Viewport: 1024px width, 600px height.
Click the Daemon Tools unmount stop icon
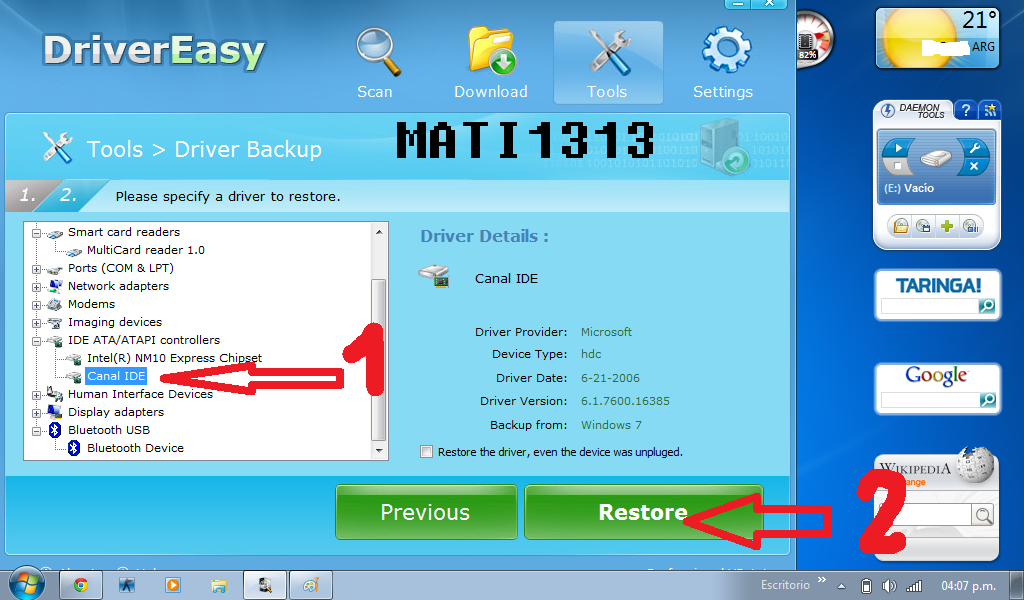899,166
